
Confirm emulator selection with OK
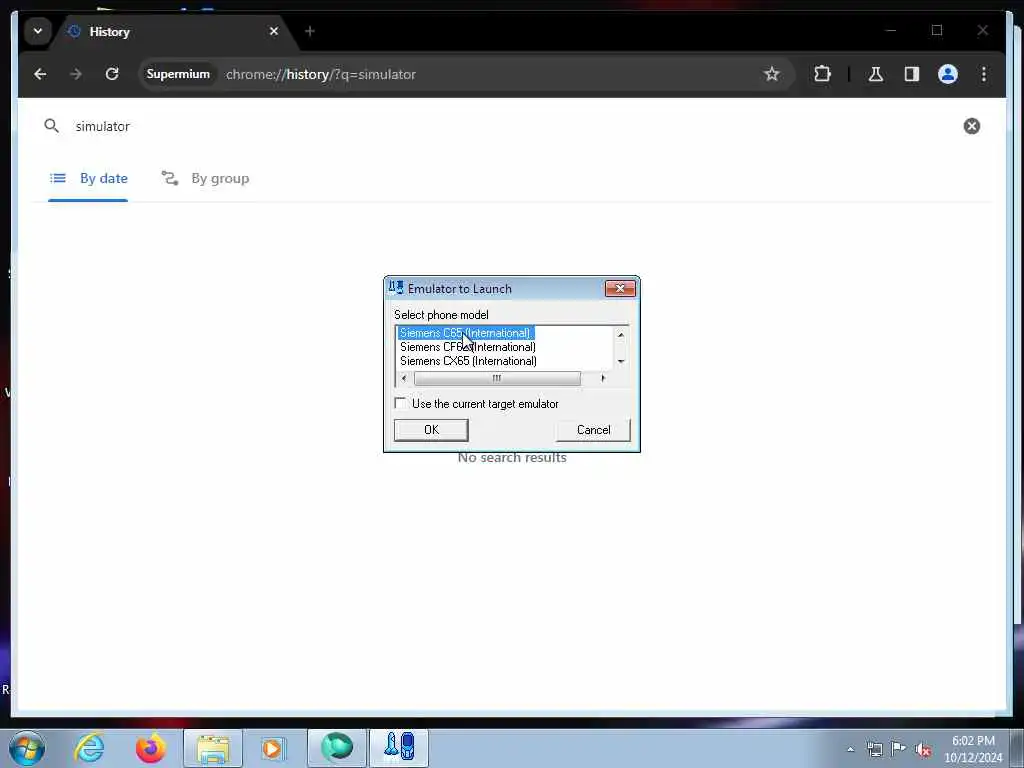click(431, 430)
